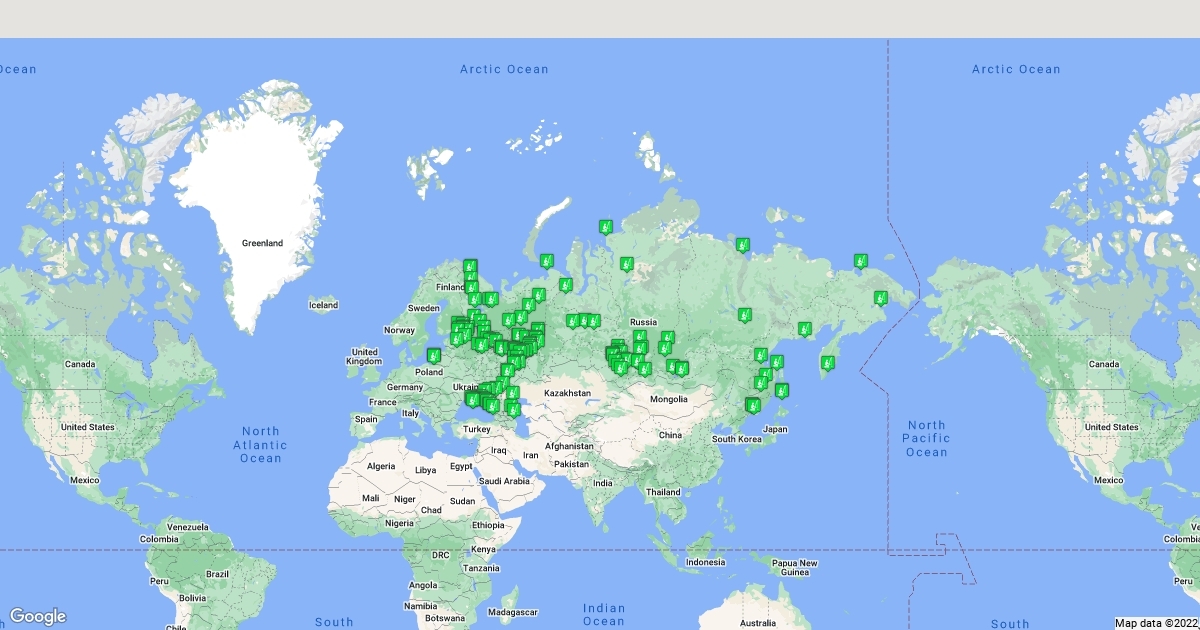Open the lone northwest Siberia marker south of Yamal
This screenshot has width=1200, height=630.
click(x=626, y=264)
